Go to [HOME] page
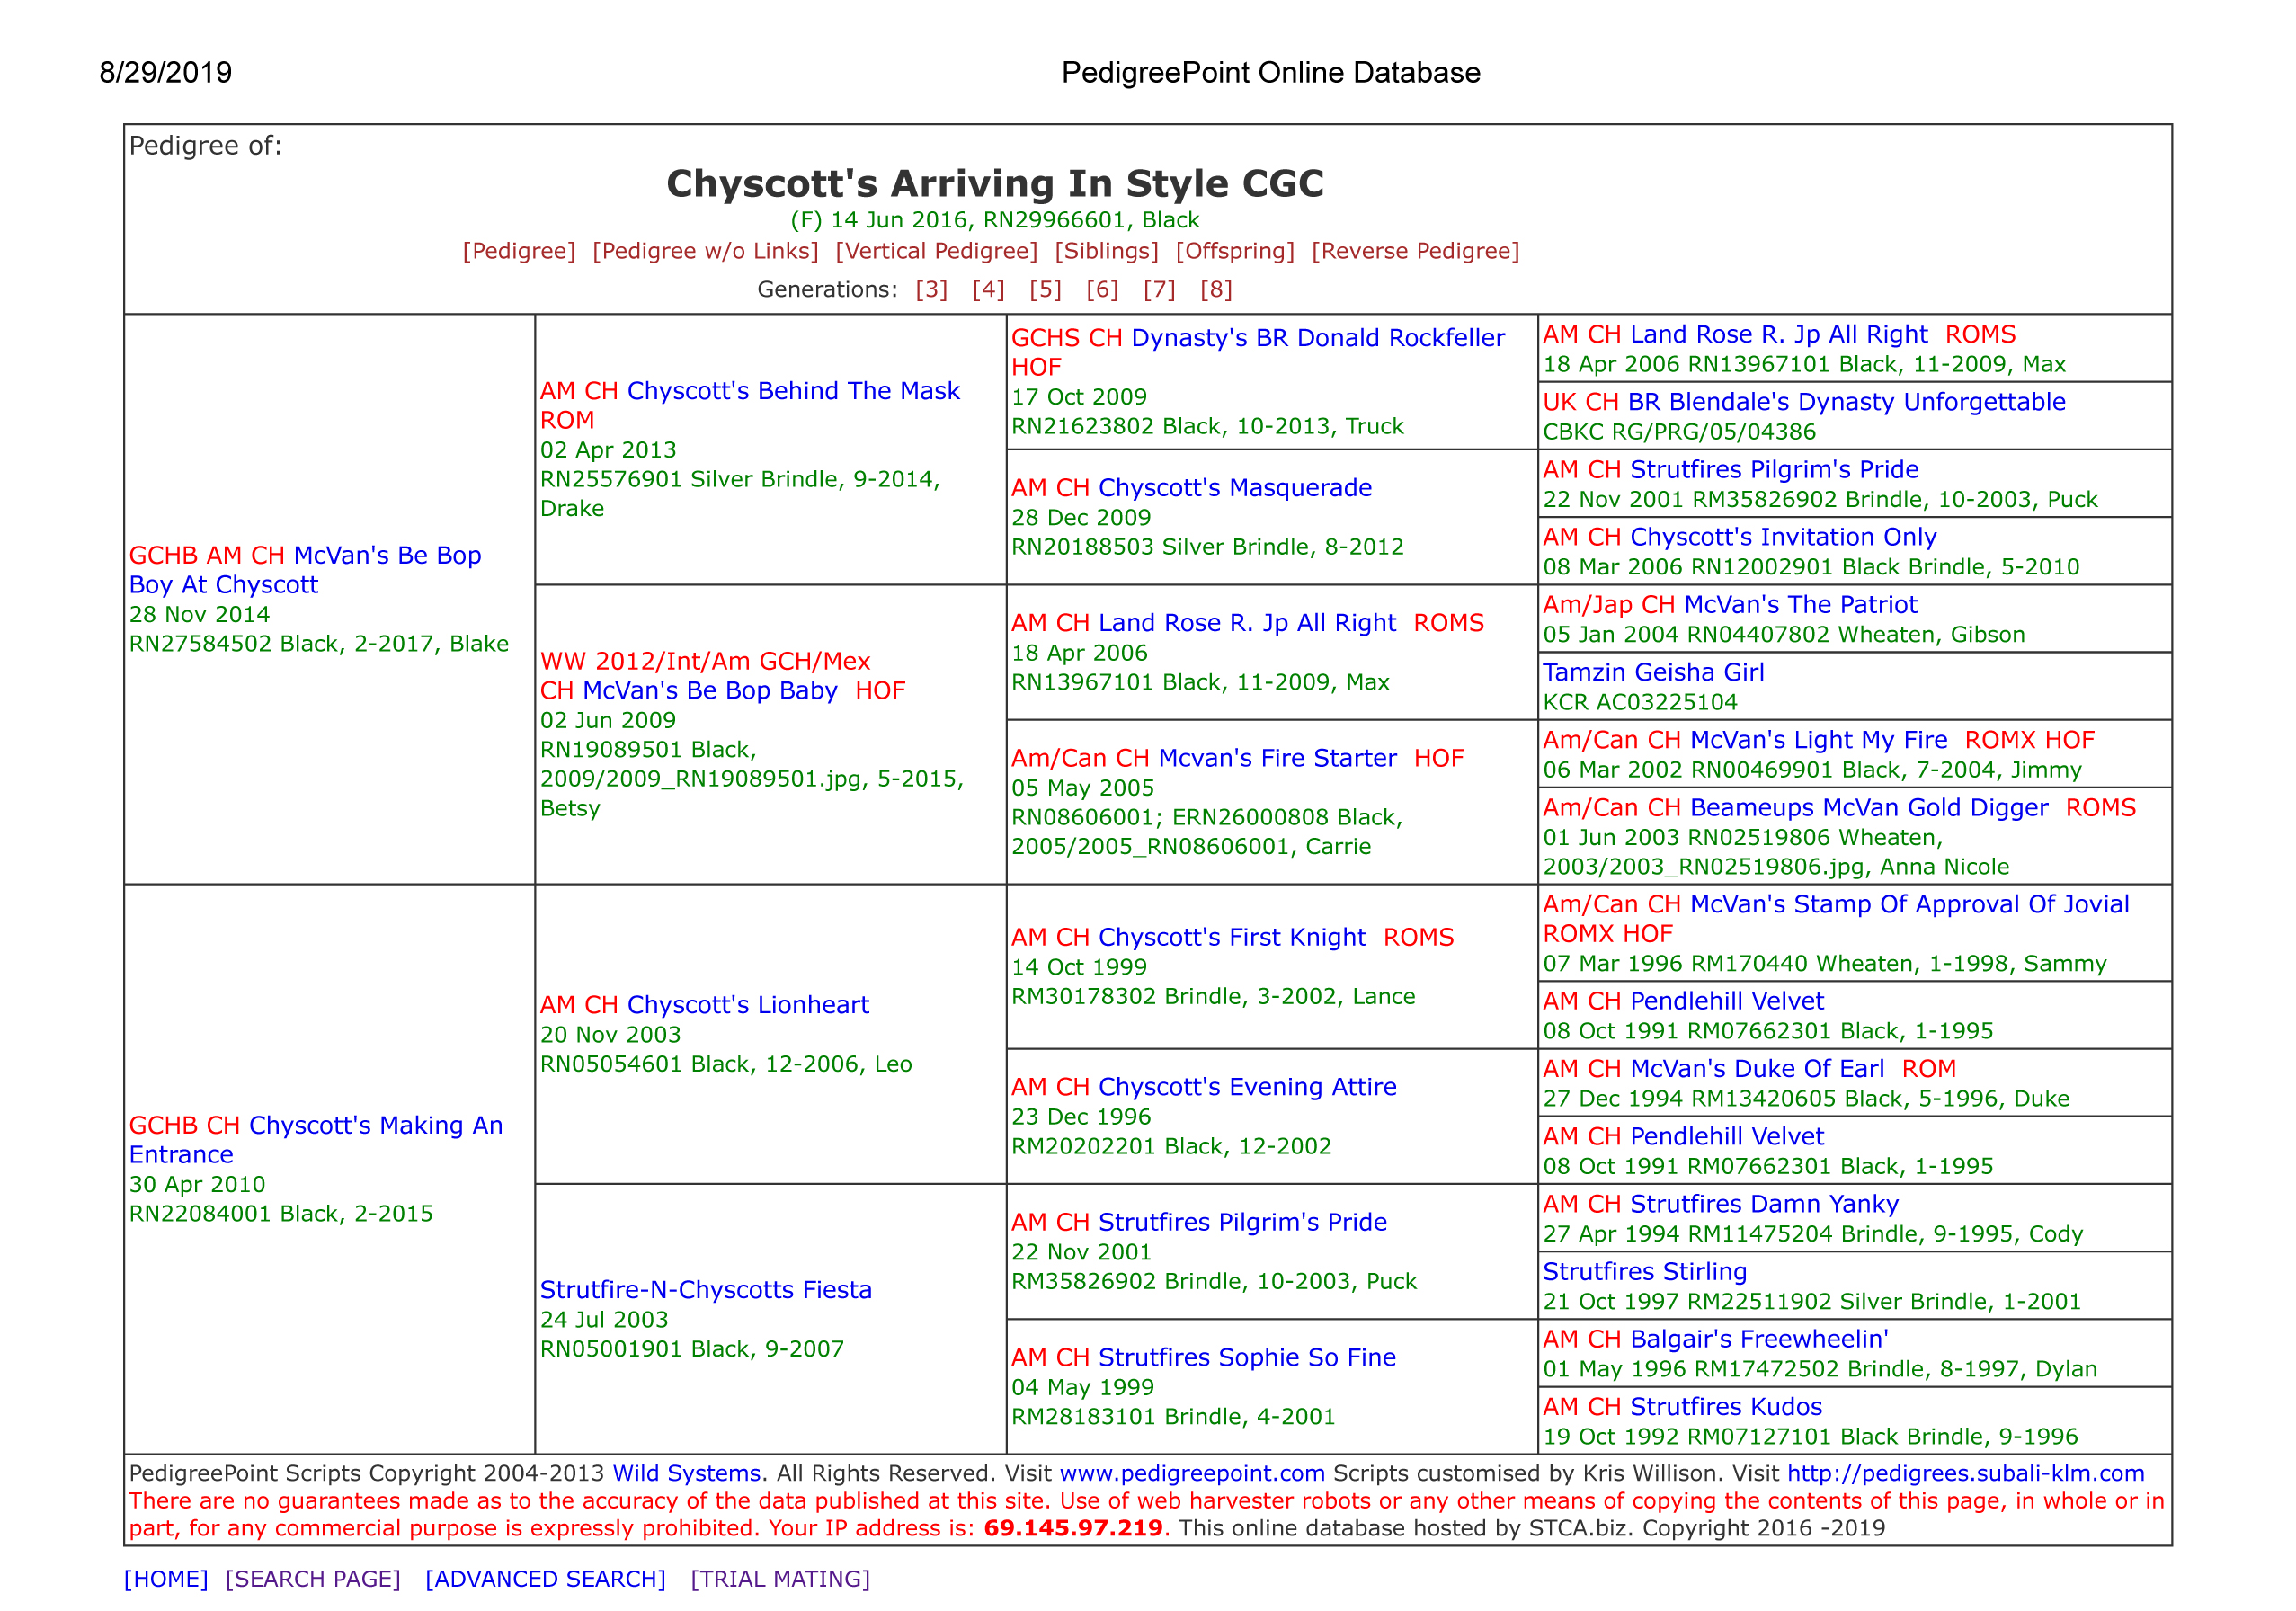Screen dimensions: 2296x1611 [x=166, y=1579]
